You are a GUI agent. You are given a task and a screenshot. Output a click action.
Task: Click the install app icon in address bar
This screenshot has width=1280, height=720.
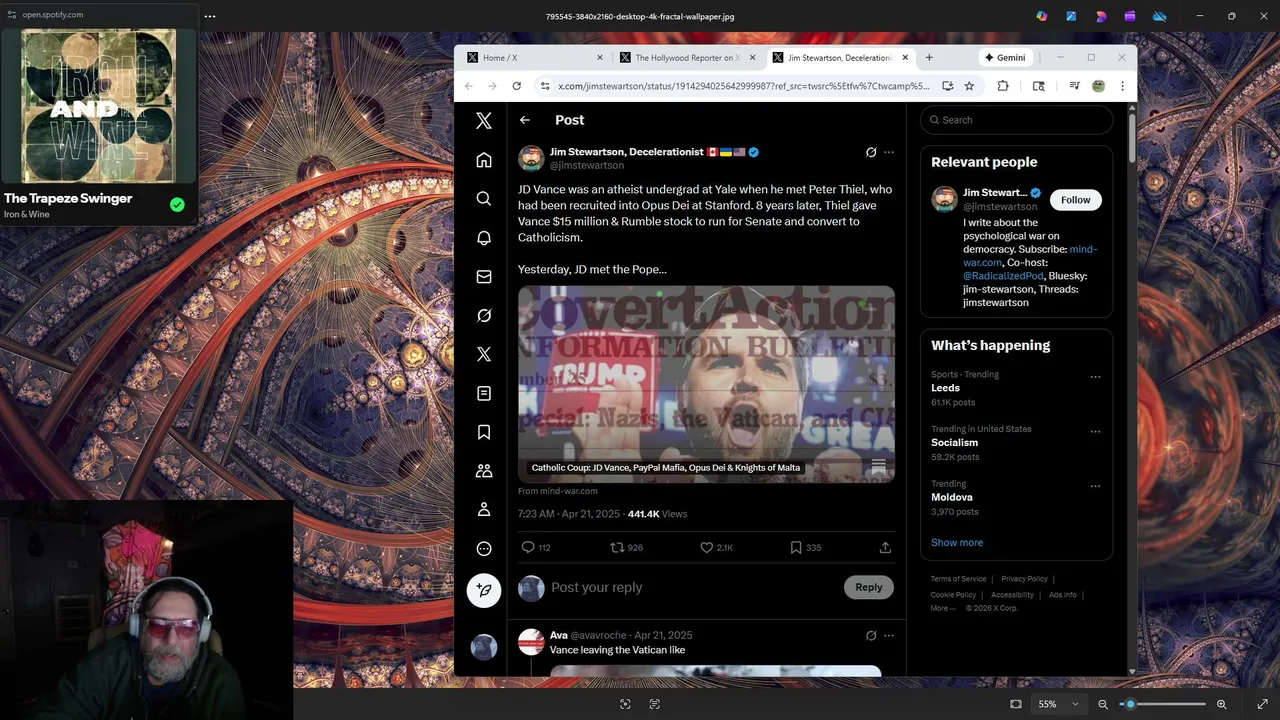tap(947, 86)
